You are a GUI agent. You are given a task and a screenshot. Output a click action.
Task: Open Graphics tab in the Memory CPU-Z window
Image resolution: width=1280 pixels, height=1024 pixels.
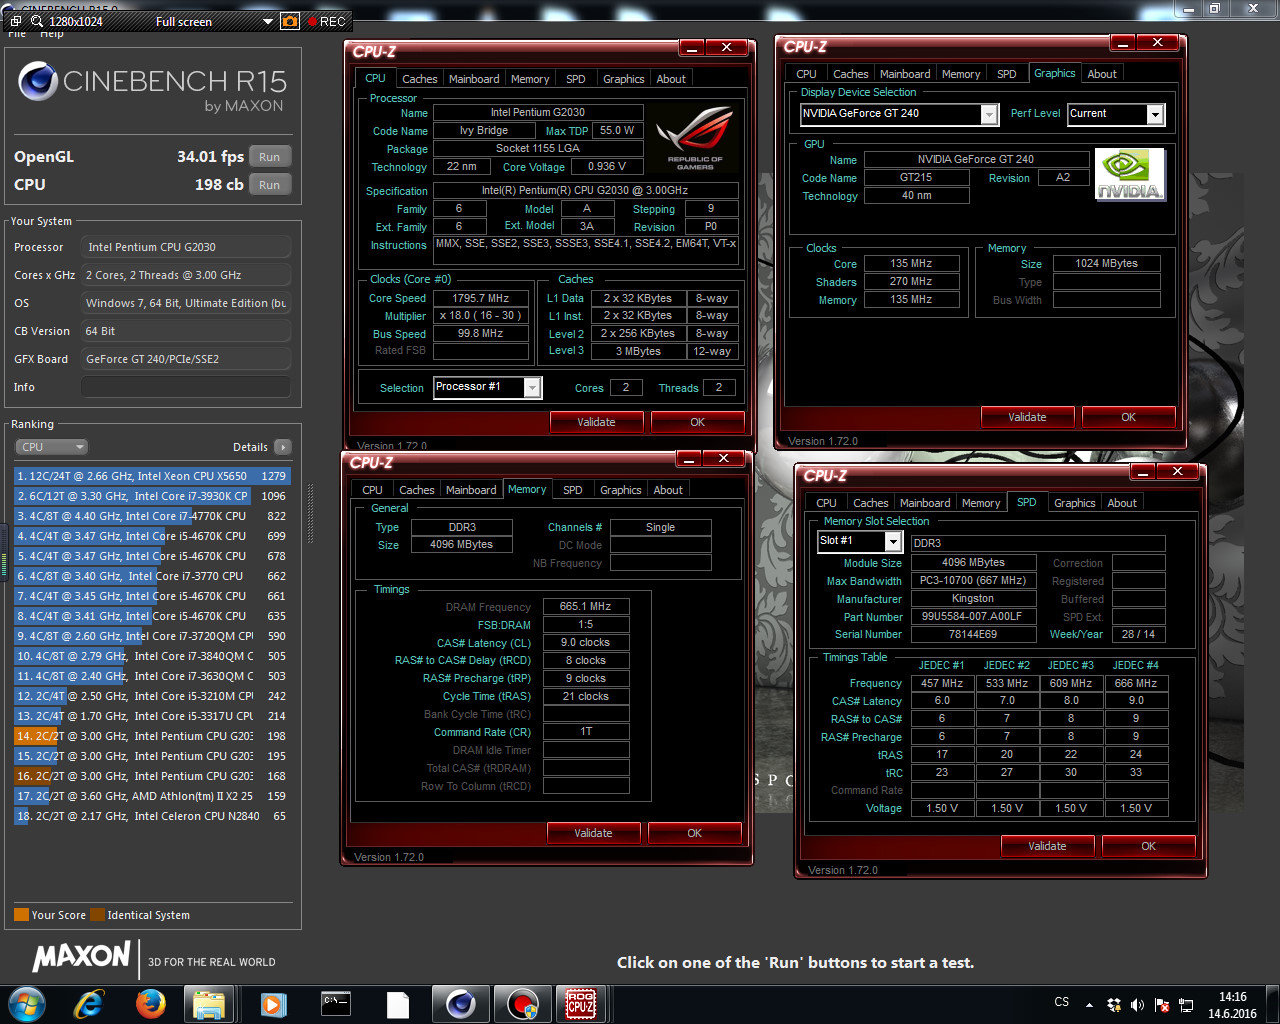pos(621,490)
